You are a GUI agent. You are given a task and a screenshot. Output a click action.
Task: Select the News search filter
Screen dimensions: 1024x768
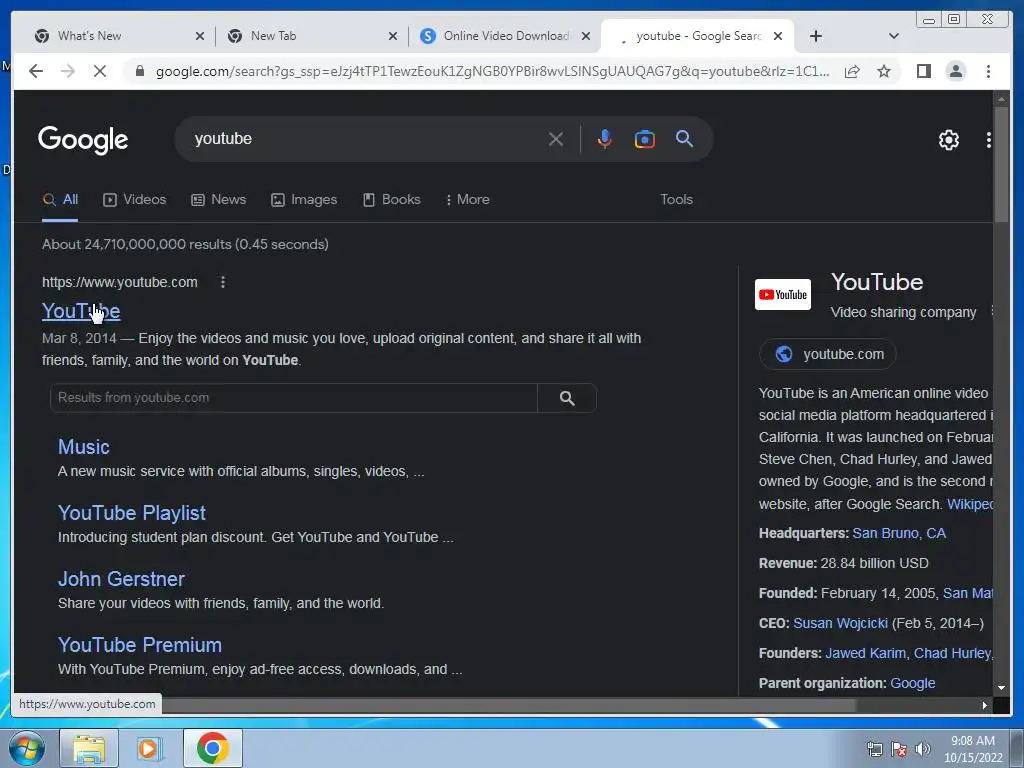(x=218, y=200)
